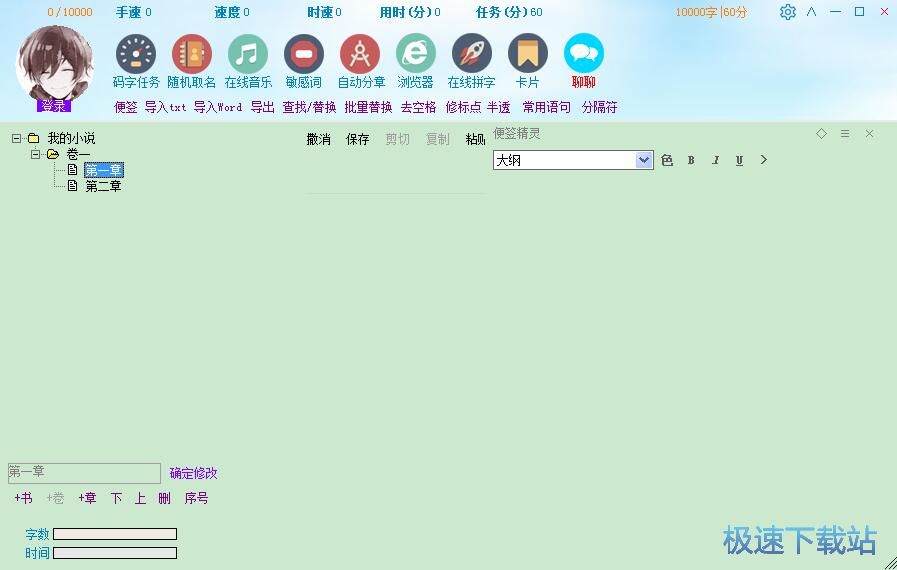
Task: Click 上 move up button
Action: (x=140, y=498)
